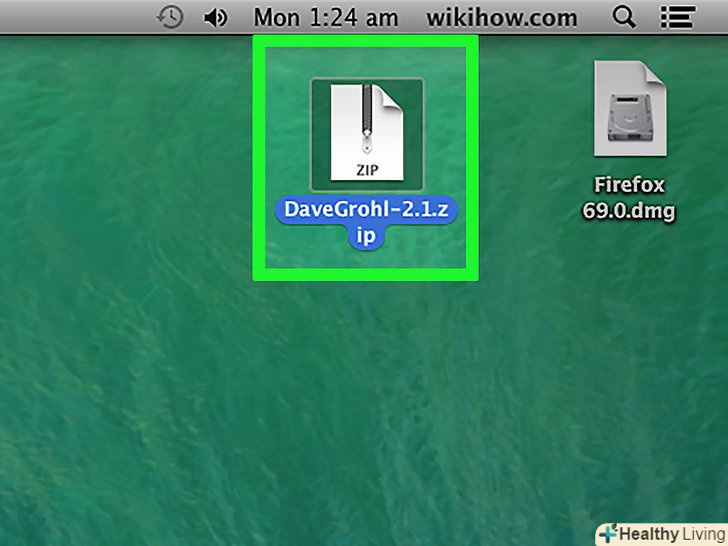Select the Firefox disk image file icon
The width and height of the screenshot is (728, 546).
630,108
